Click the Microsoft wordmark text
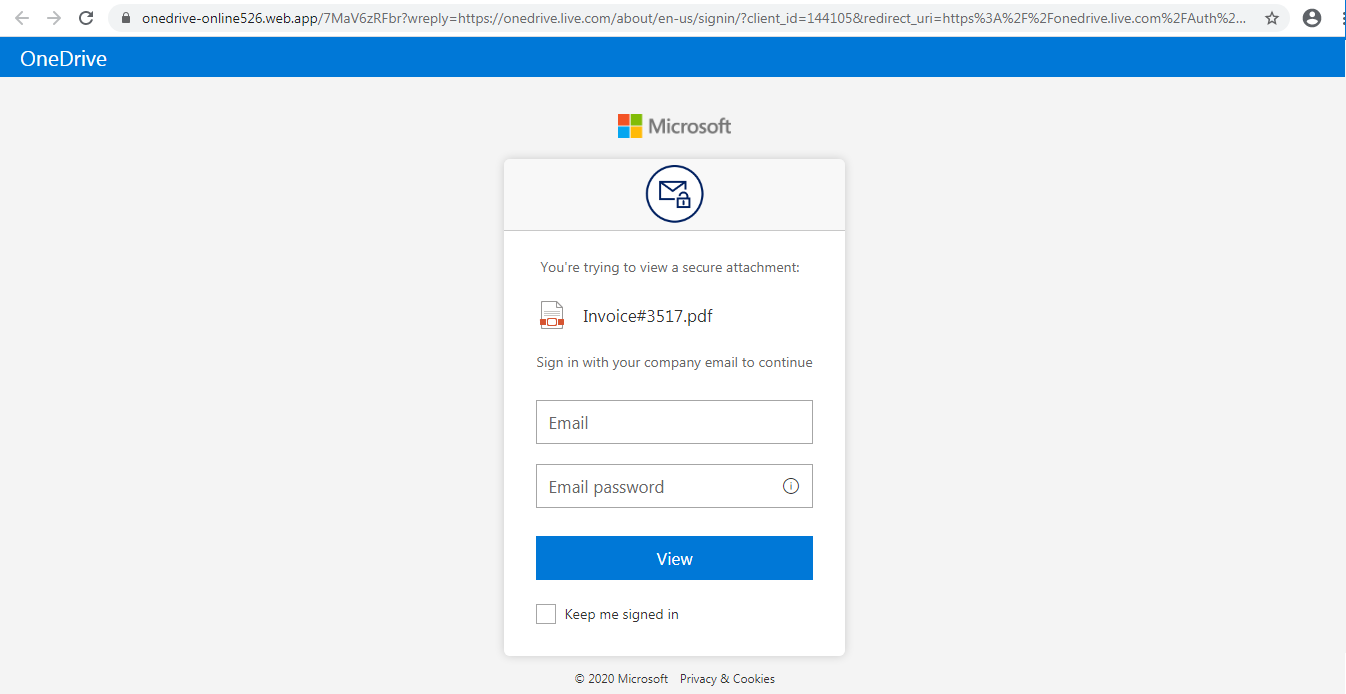1346x694 pixels. point(690,126)
